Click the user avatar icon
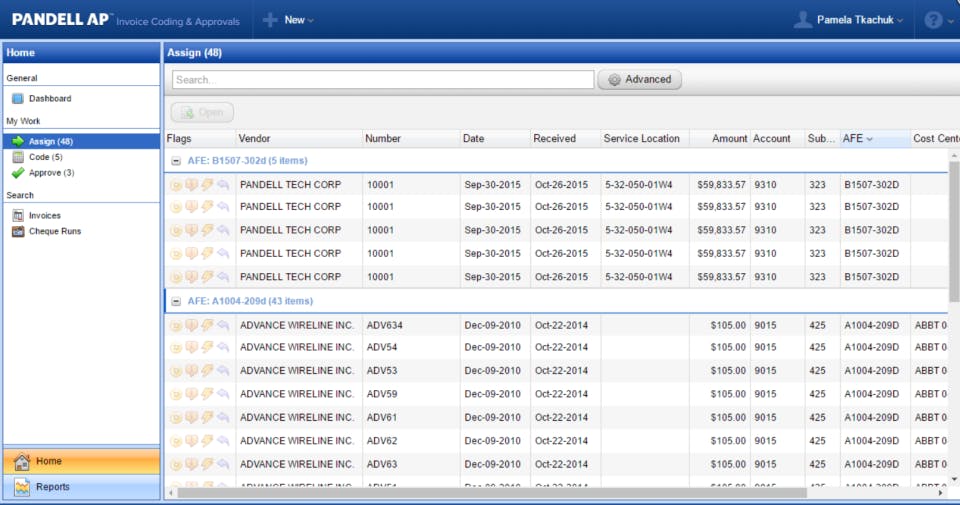The image size is (960, 505). (x=803, y=20)
